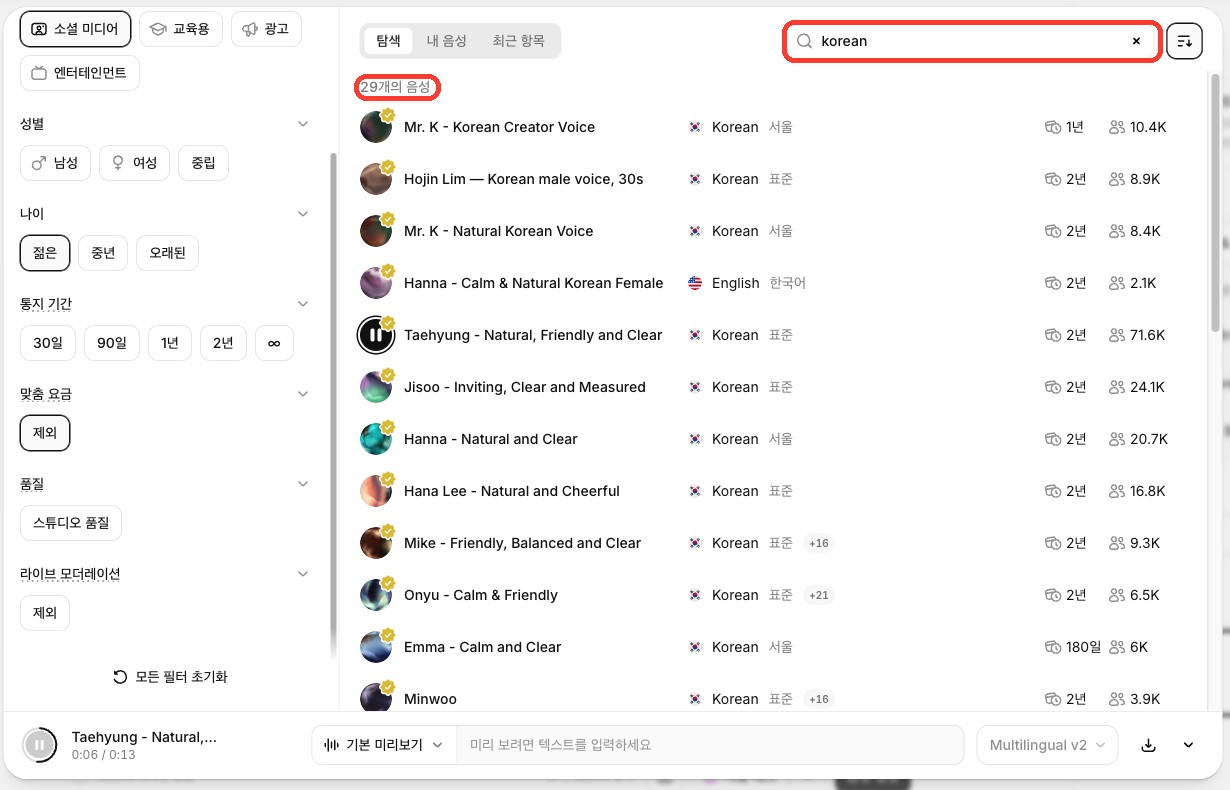The image size is (1230, 790).
Task: Play Emma voice avatar
Action: (x=376, y=647)
